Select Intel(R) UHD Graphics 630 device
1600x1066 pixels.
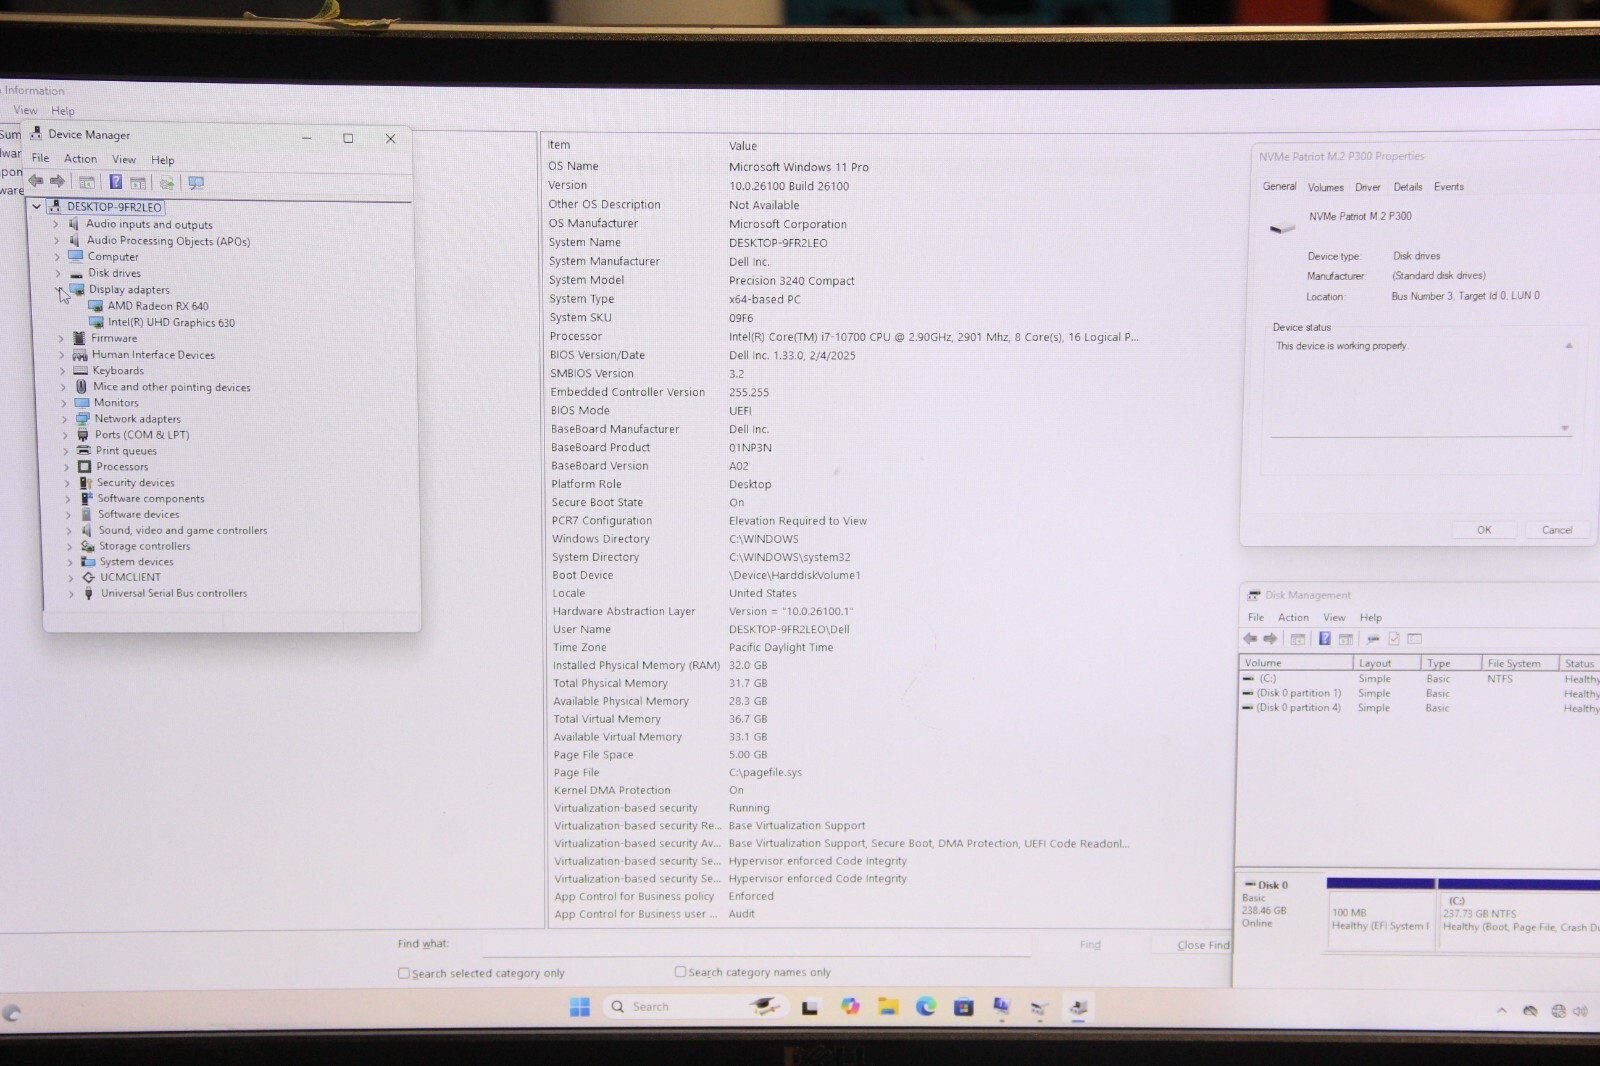pos(171,322)
